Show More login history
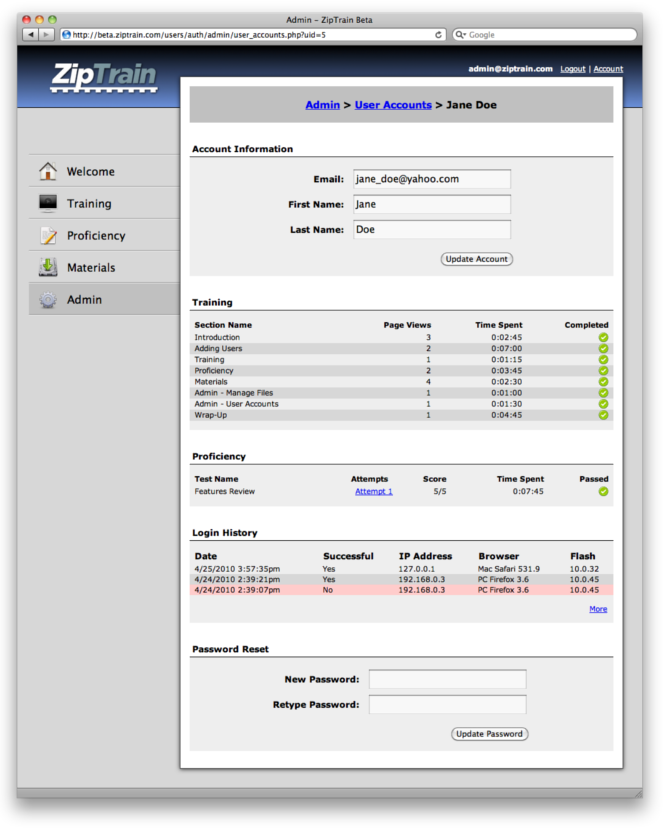 click(x=598, y=609)
